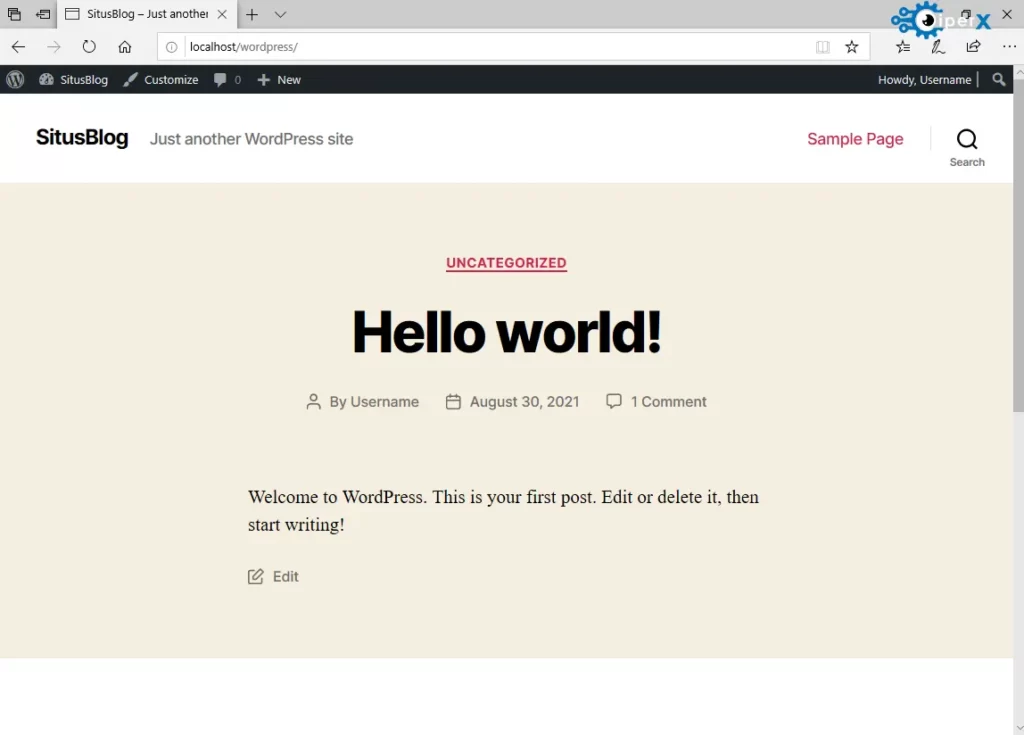Image resolution: width=1024 pixels, height=735 pixels.
Task: Click the admin bar search magnifier icon
Action: 998,80
